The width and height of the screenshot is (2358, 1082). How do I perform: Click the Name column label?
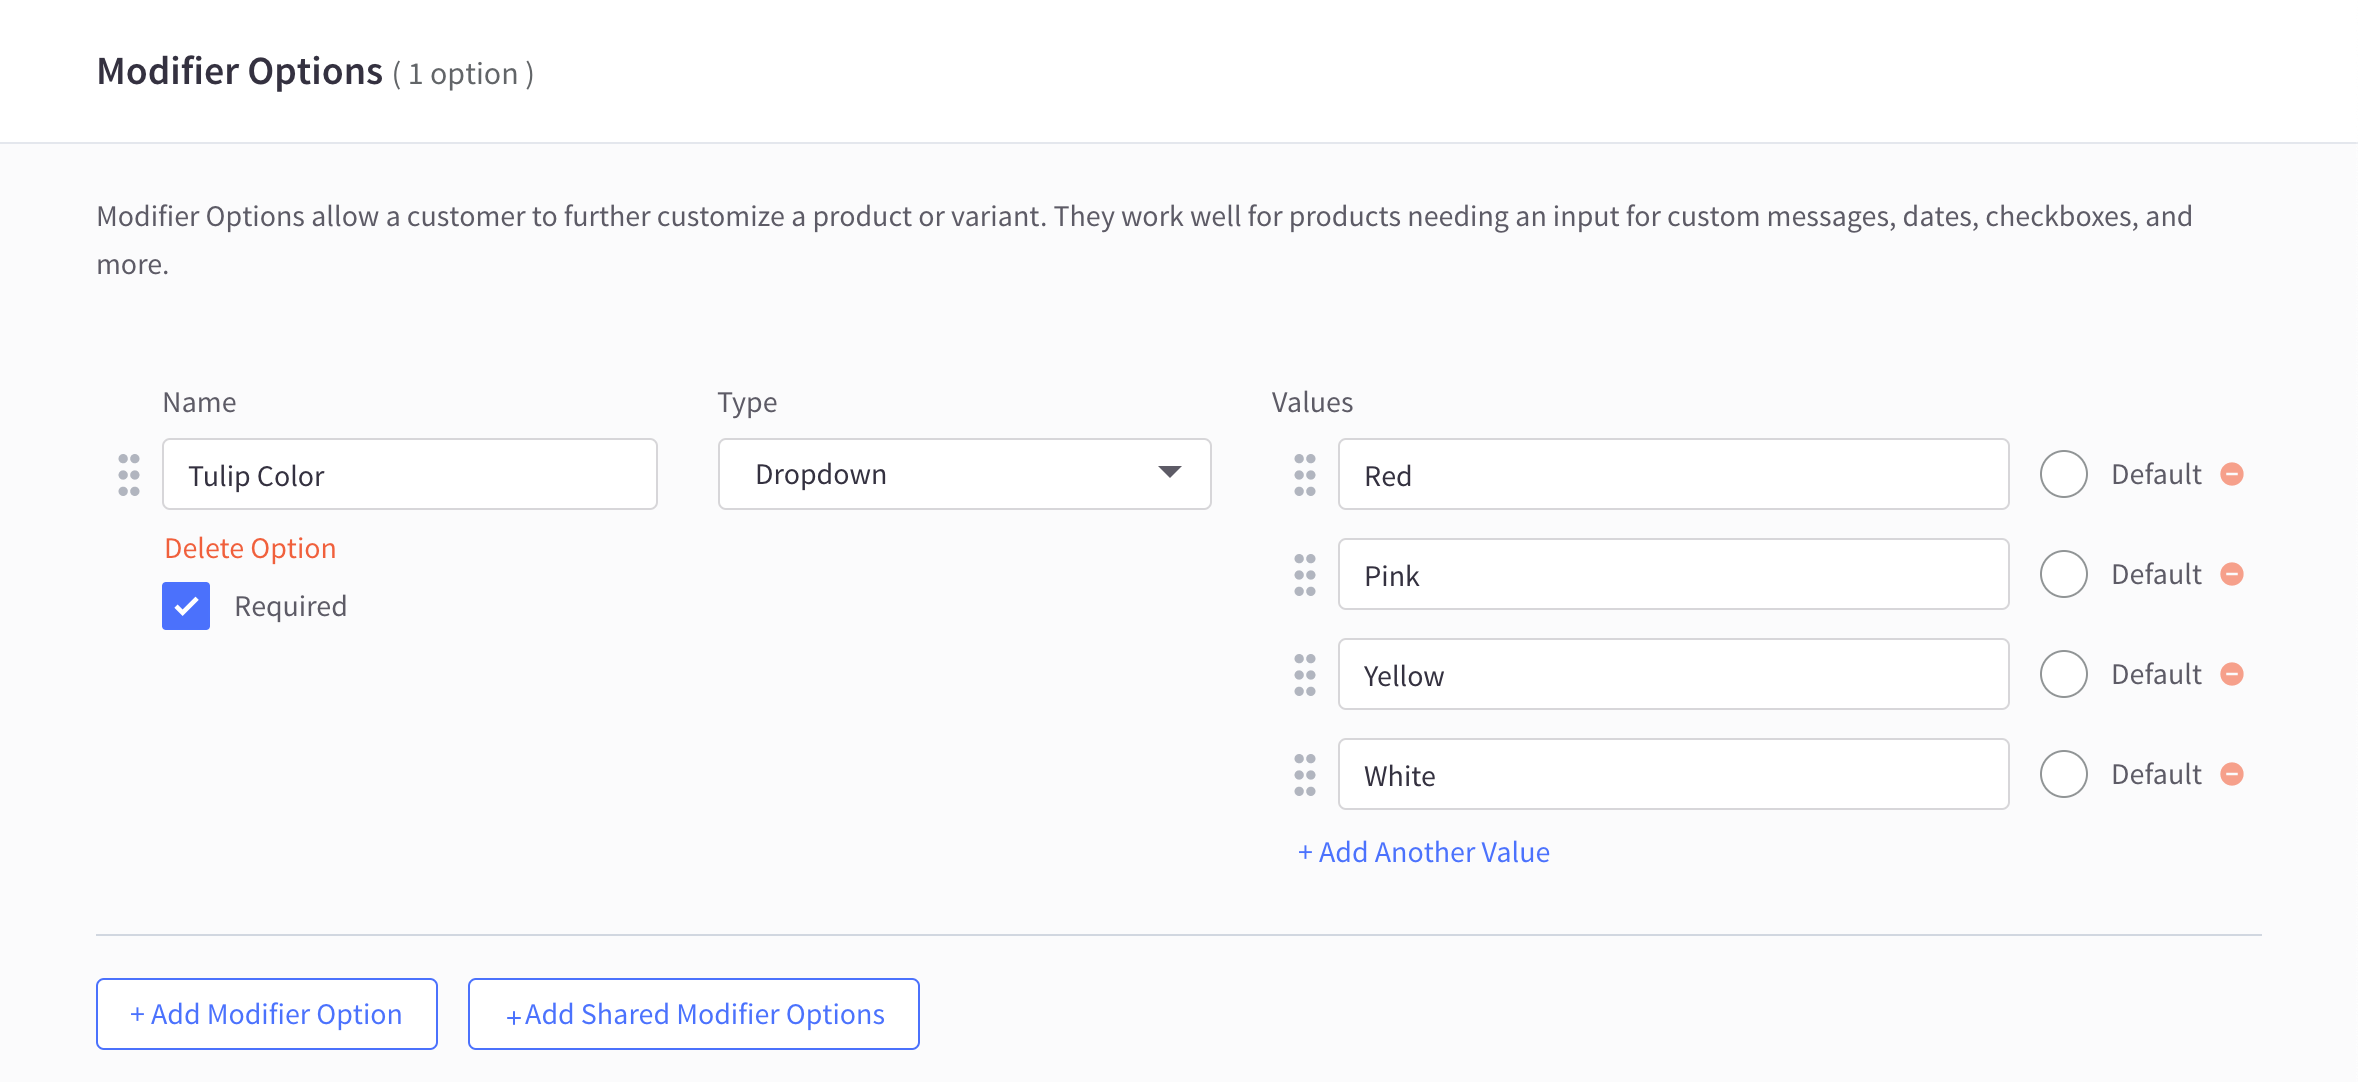200,402
